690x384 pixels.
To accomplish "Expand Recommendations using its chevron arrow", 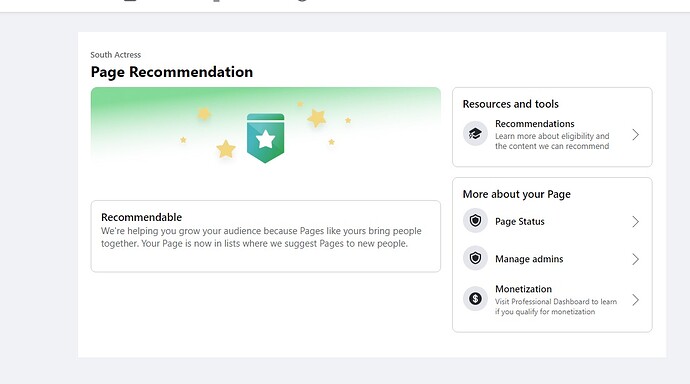I will tap(635, 135).
